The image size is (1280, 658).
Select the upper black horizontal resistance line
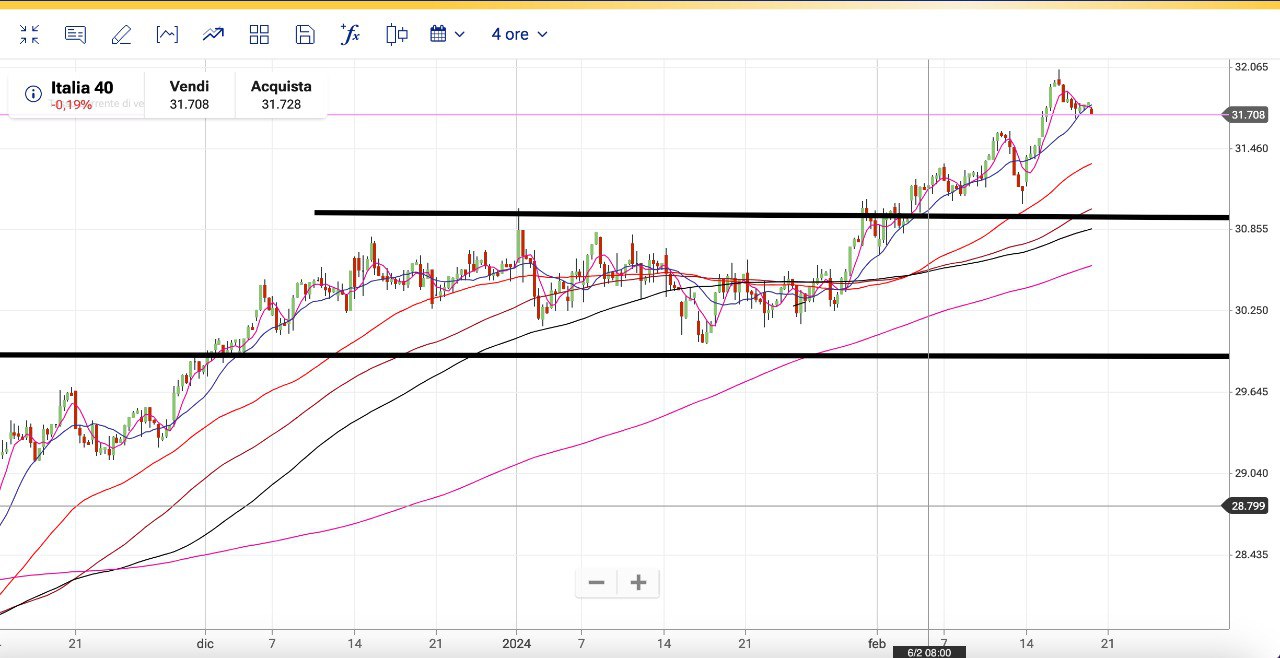point(700,214)
